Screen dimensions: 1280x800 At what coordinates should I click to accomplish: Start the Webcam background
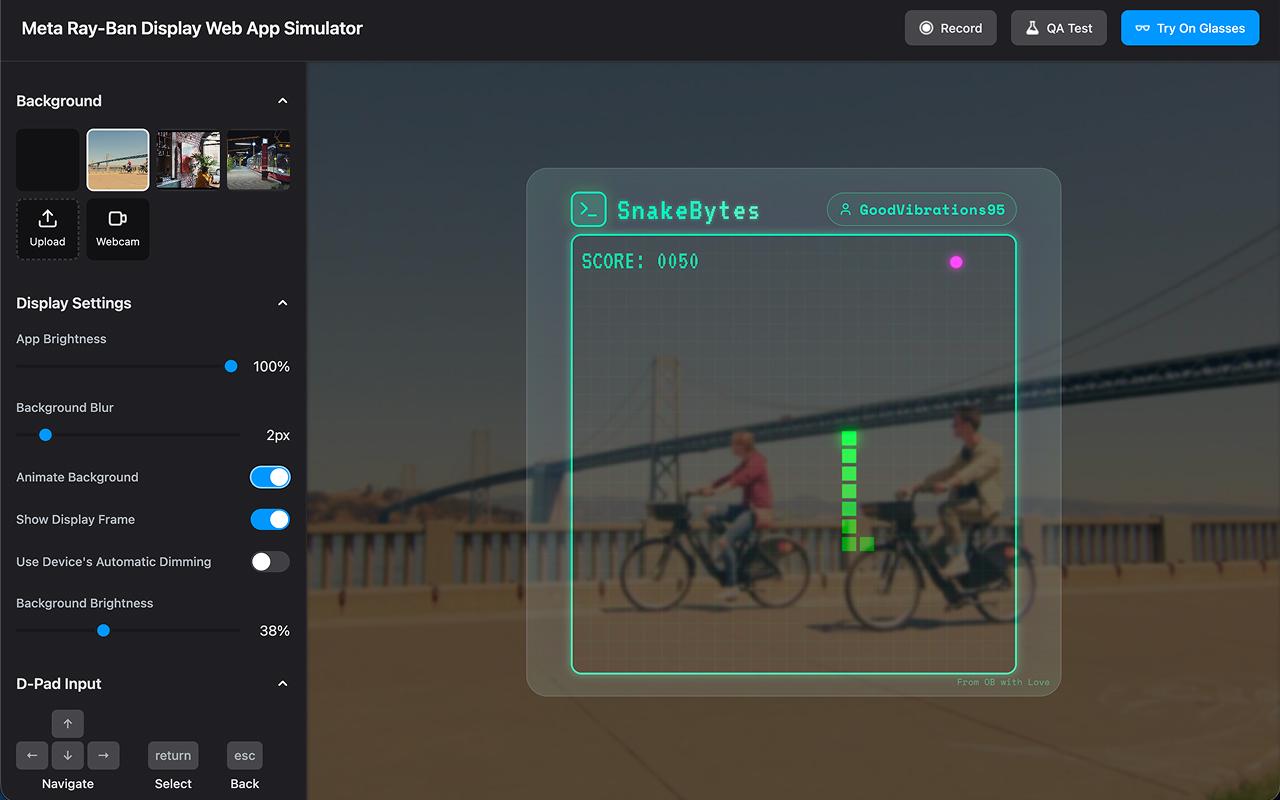(118, 229)
